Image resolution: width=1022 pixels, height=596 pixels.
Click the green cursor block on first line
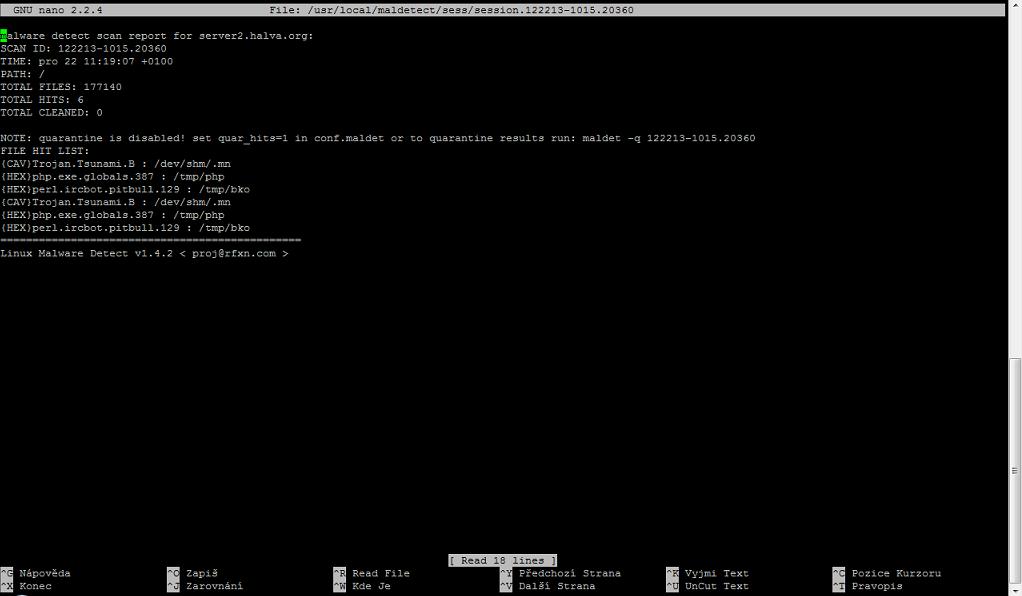pos(3,35)
